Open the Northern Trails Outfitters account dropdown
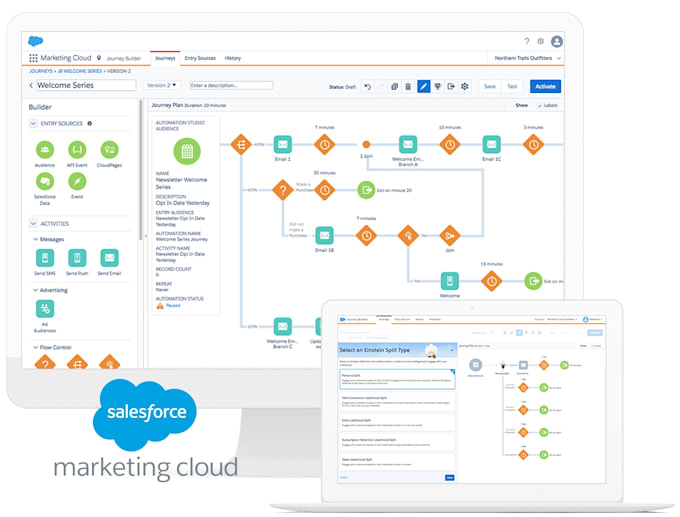 527,58
